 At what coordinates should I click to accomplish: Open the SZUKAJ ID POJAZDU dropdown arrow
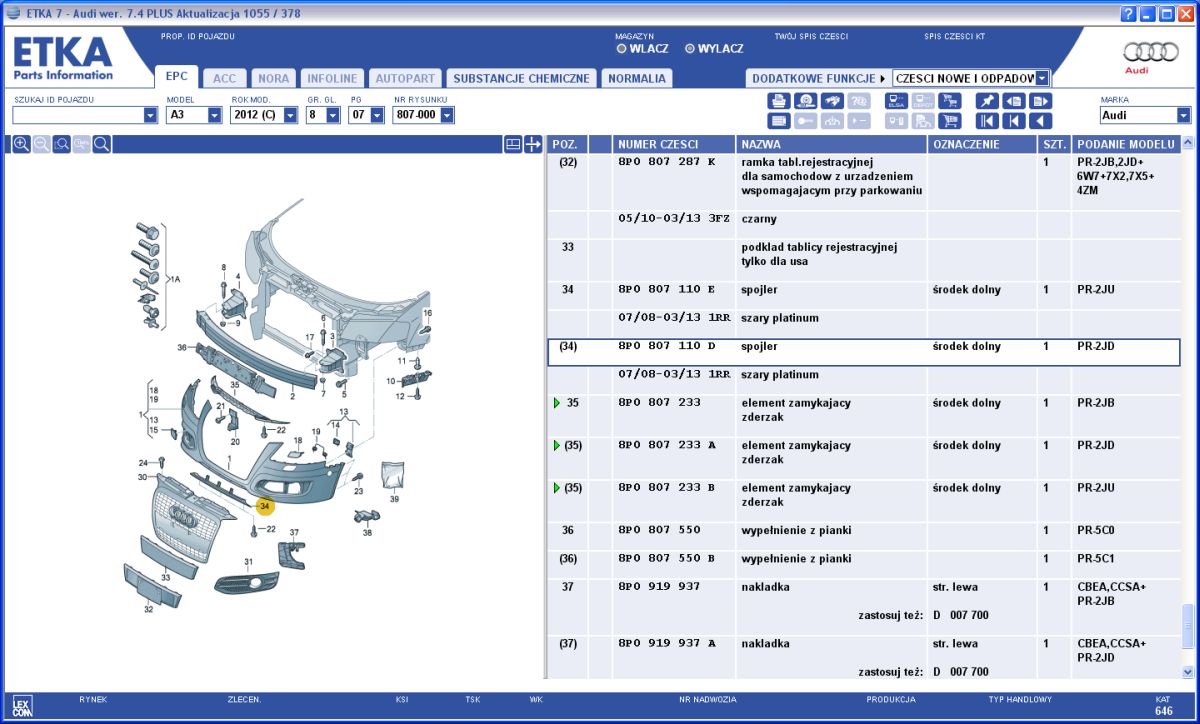coord(151,115)
